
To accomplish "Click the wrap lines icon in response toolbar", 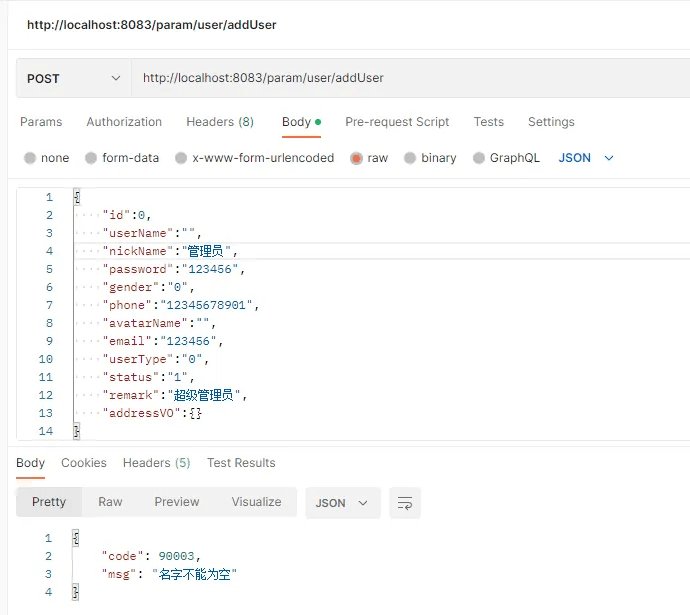I will (x=405, y=503).
